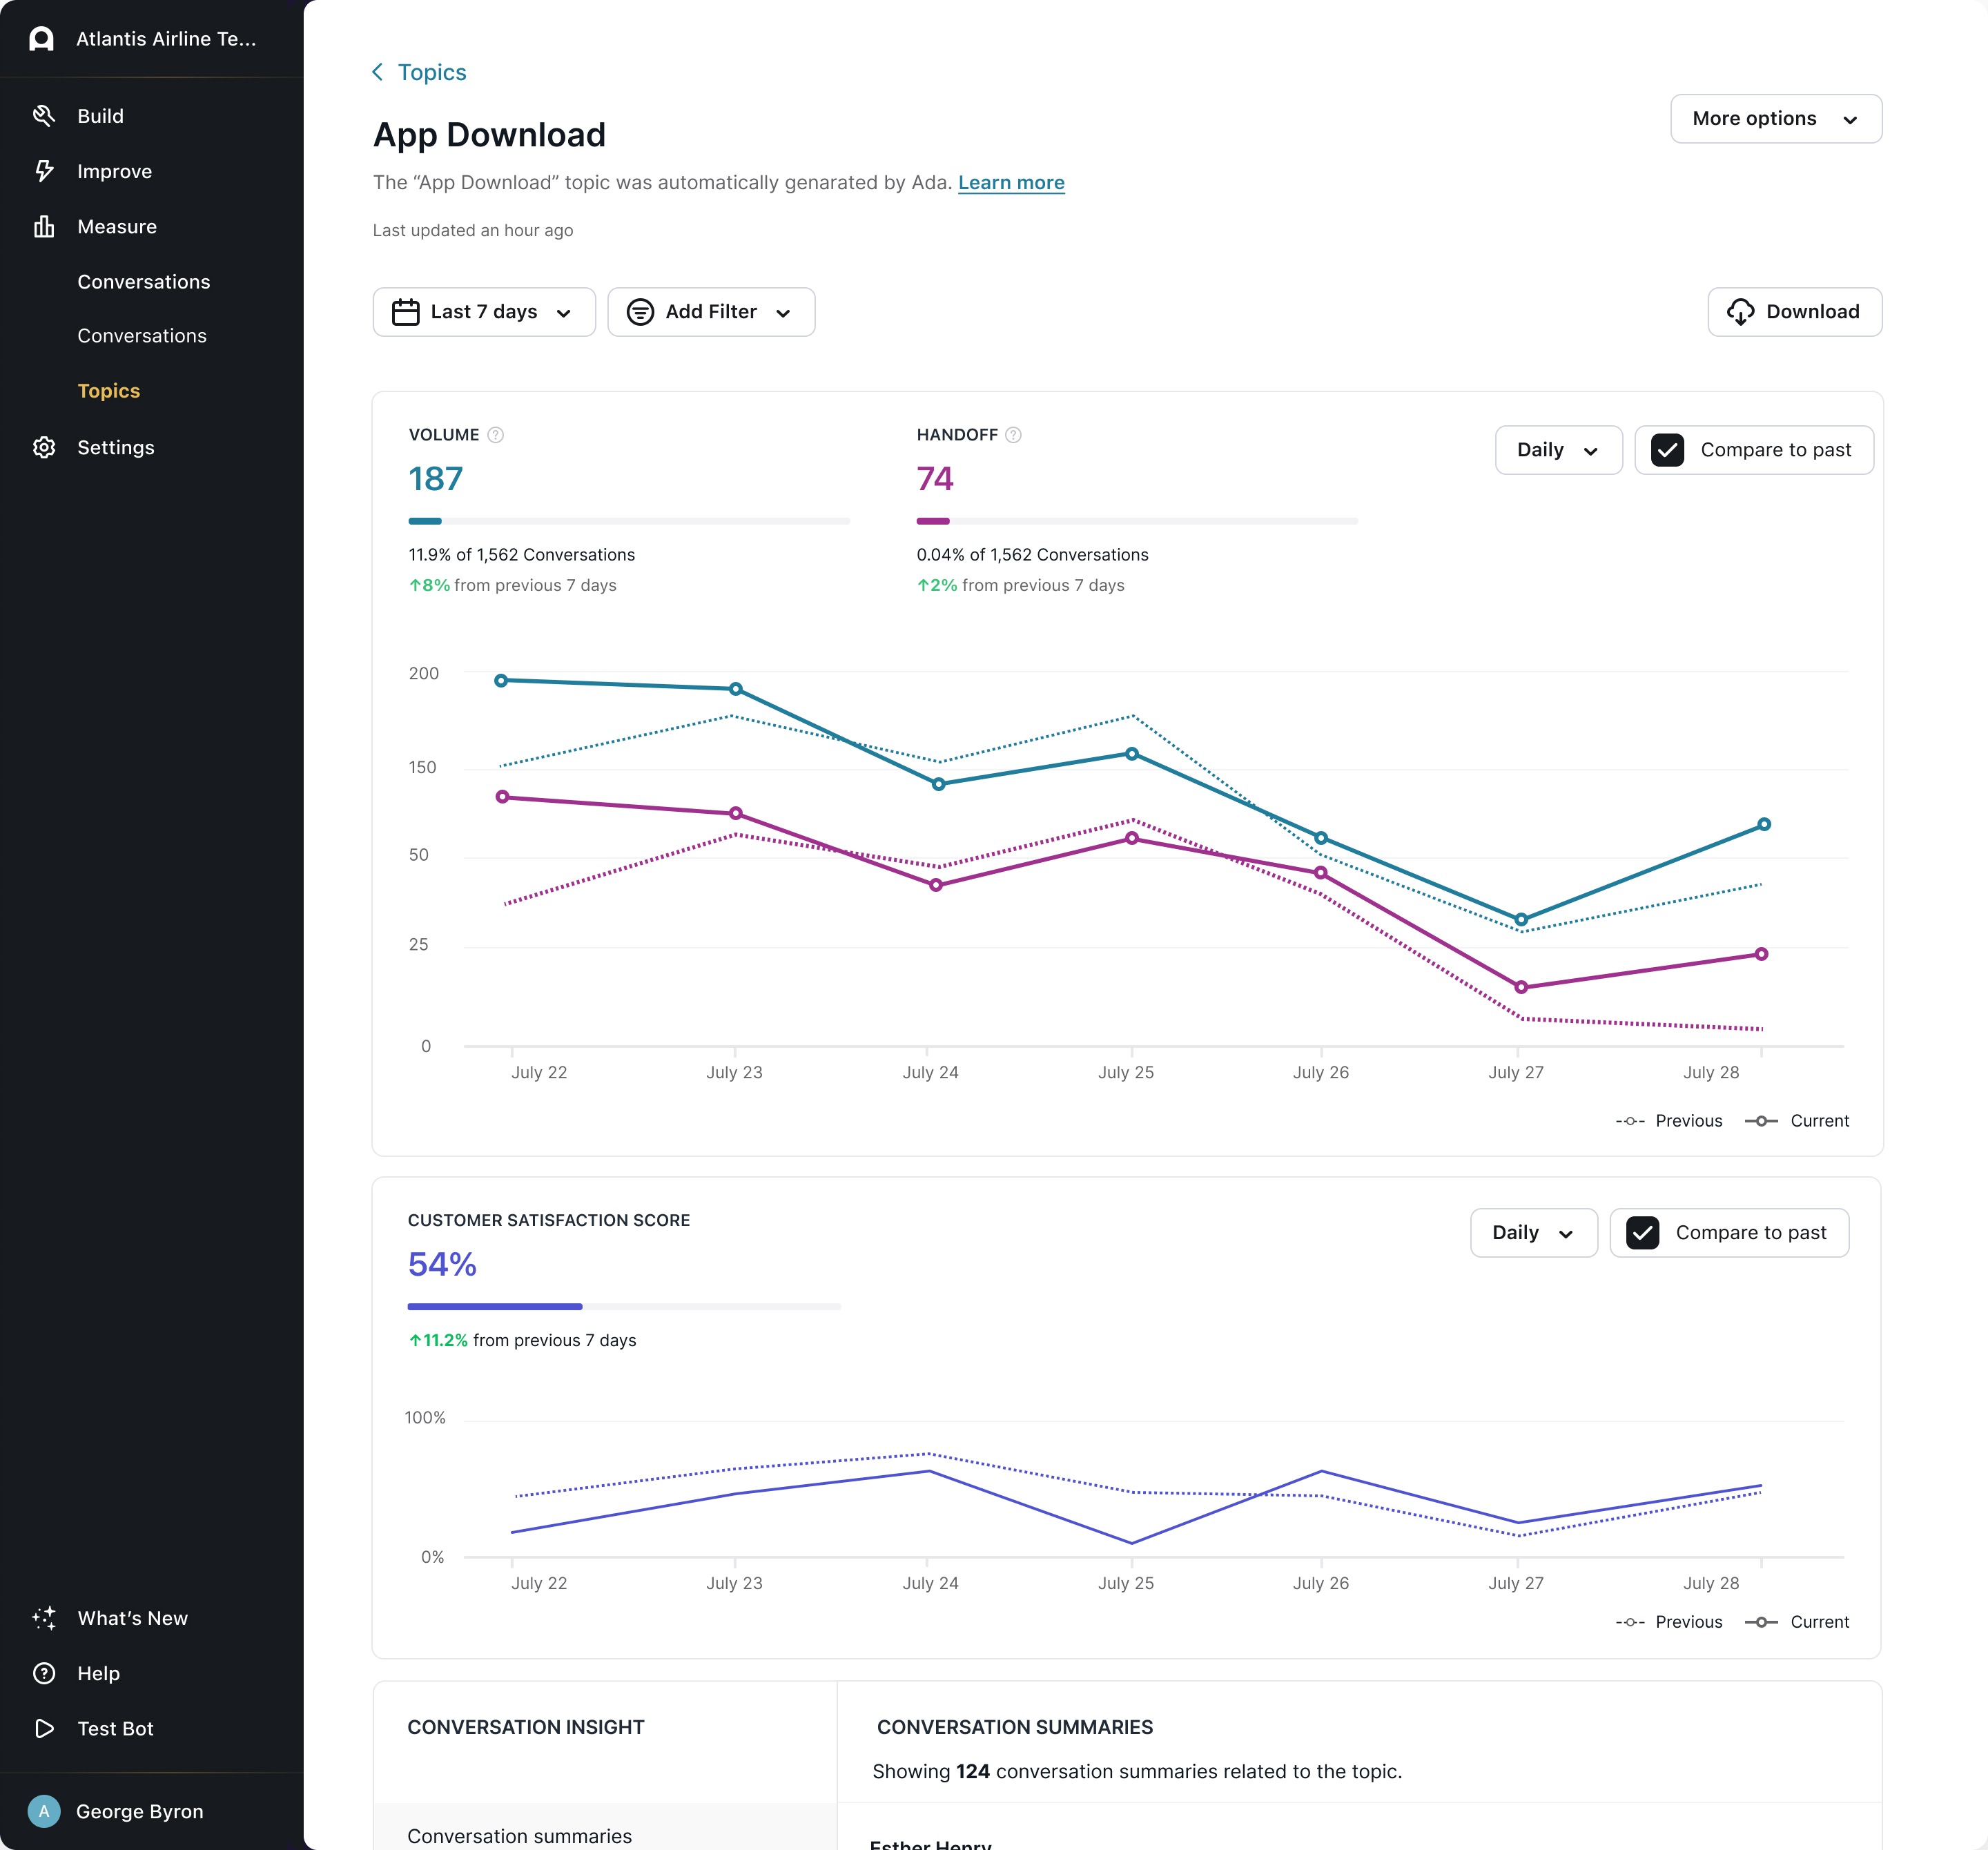Expand the More options dropdown

click(1775, 119)
